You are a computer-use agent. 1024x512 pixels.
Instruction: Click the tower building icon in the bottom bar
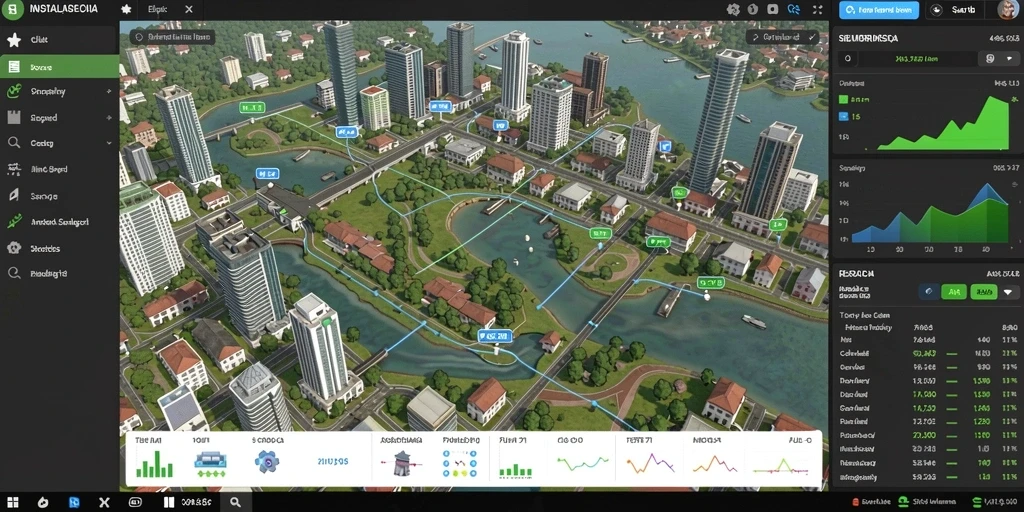click(x=400, y=463)
